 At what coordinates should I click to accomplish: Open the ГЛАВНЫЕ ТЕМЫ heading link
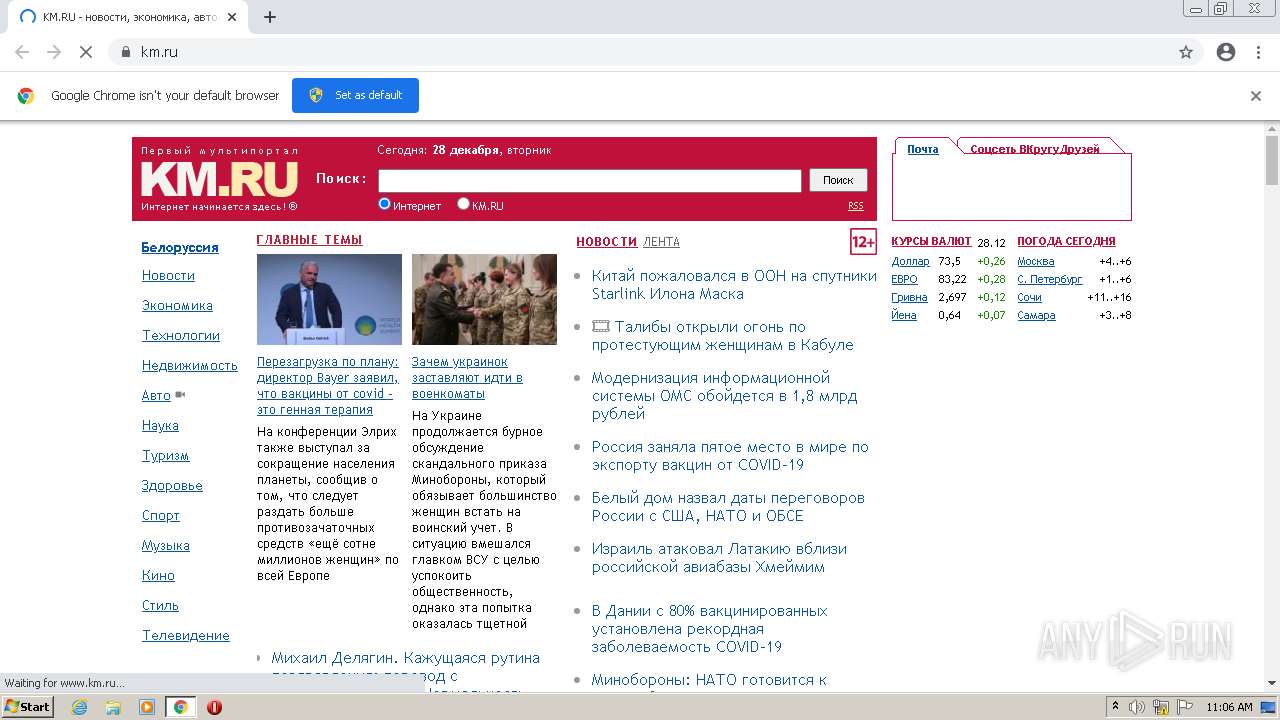pos(309,240)
